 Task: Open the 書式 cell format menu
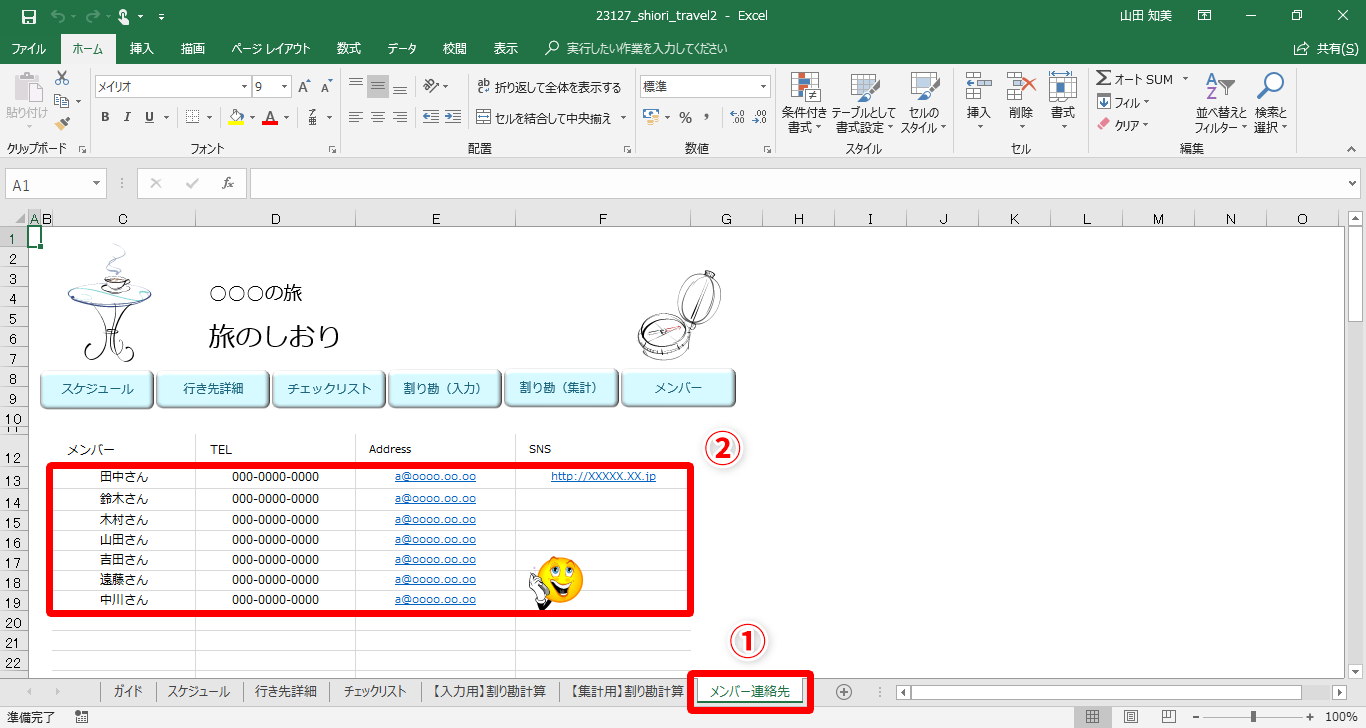[x=1062, y=103]
